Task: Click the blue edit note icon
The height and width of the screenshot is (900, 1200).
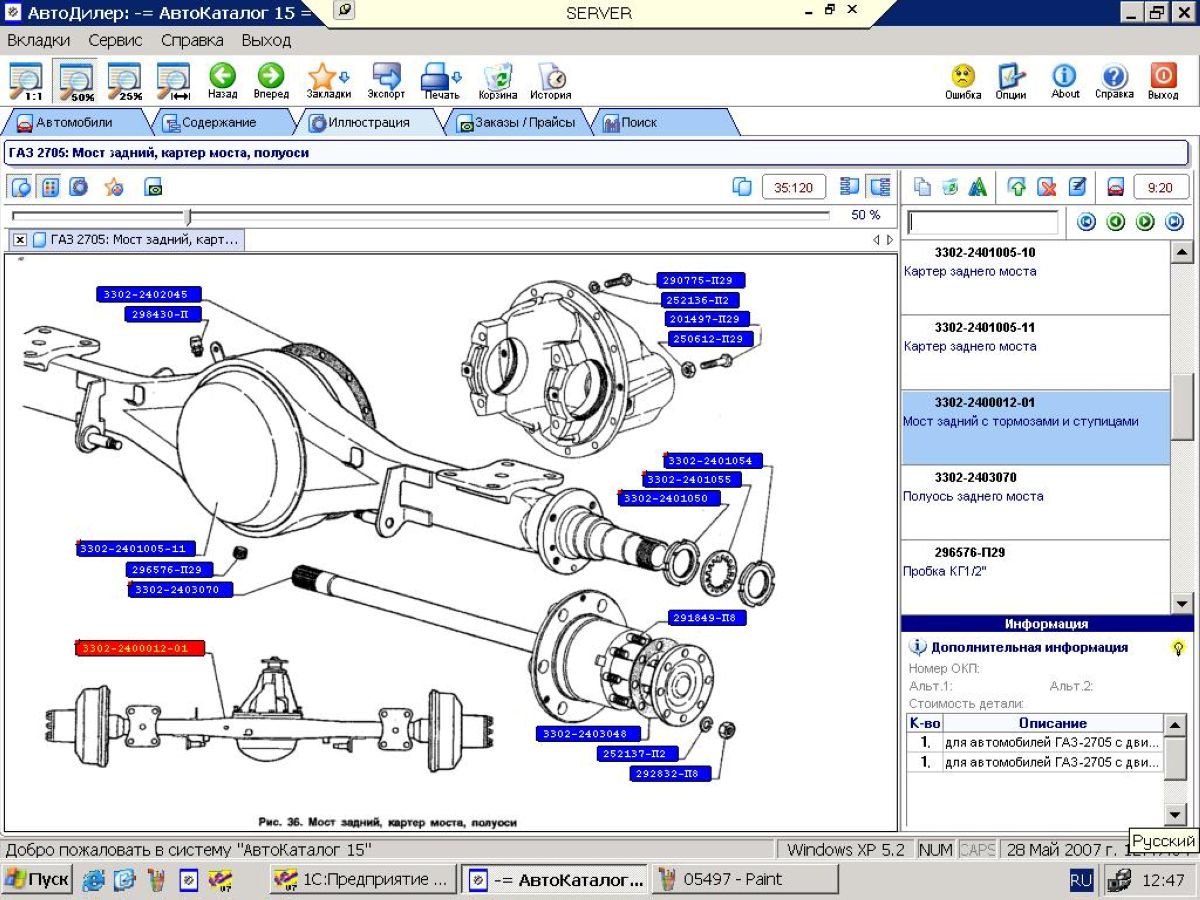Action: [x=1076, y=187]
